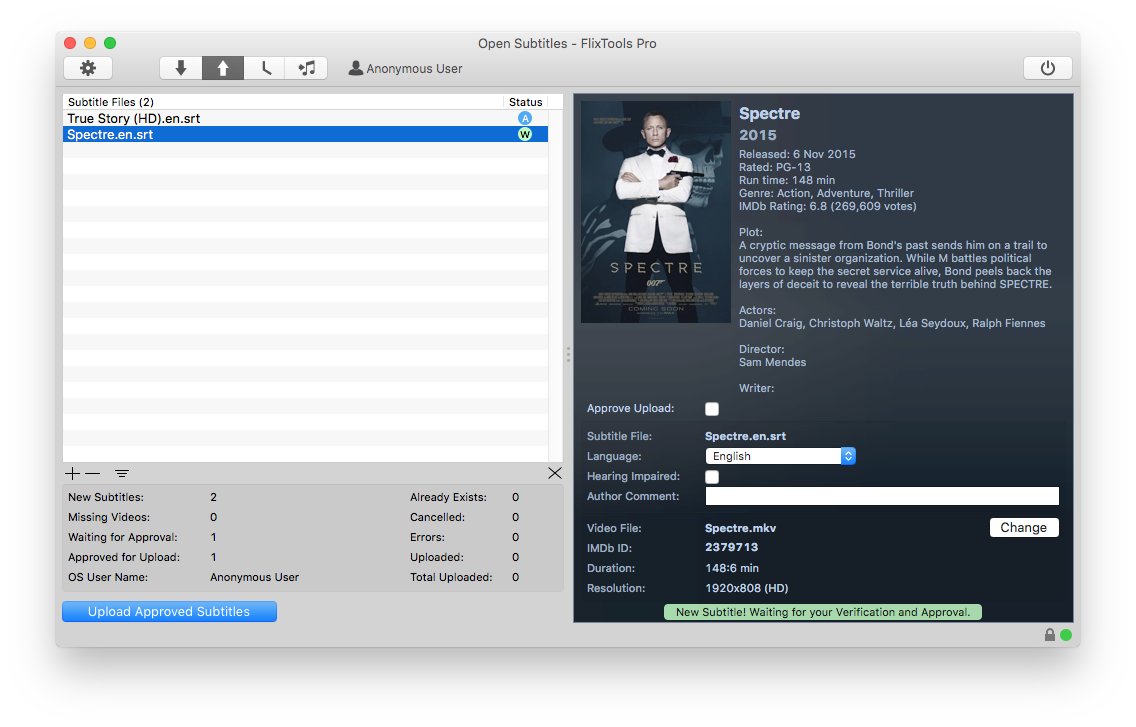Click the New Subtitle waiting approval banner
1136x727 pixels.
point(823,612)
